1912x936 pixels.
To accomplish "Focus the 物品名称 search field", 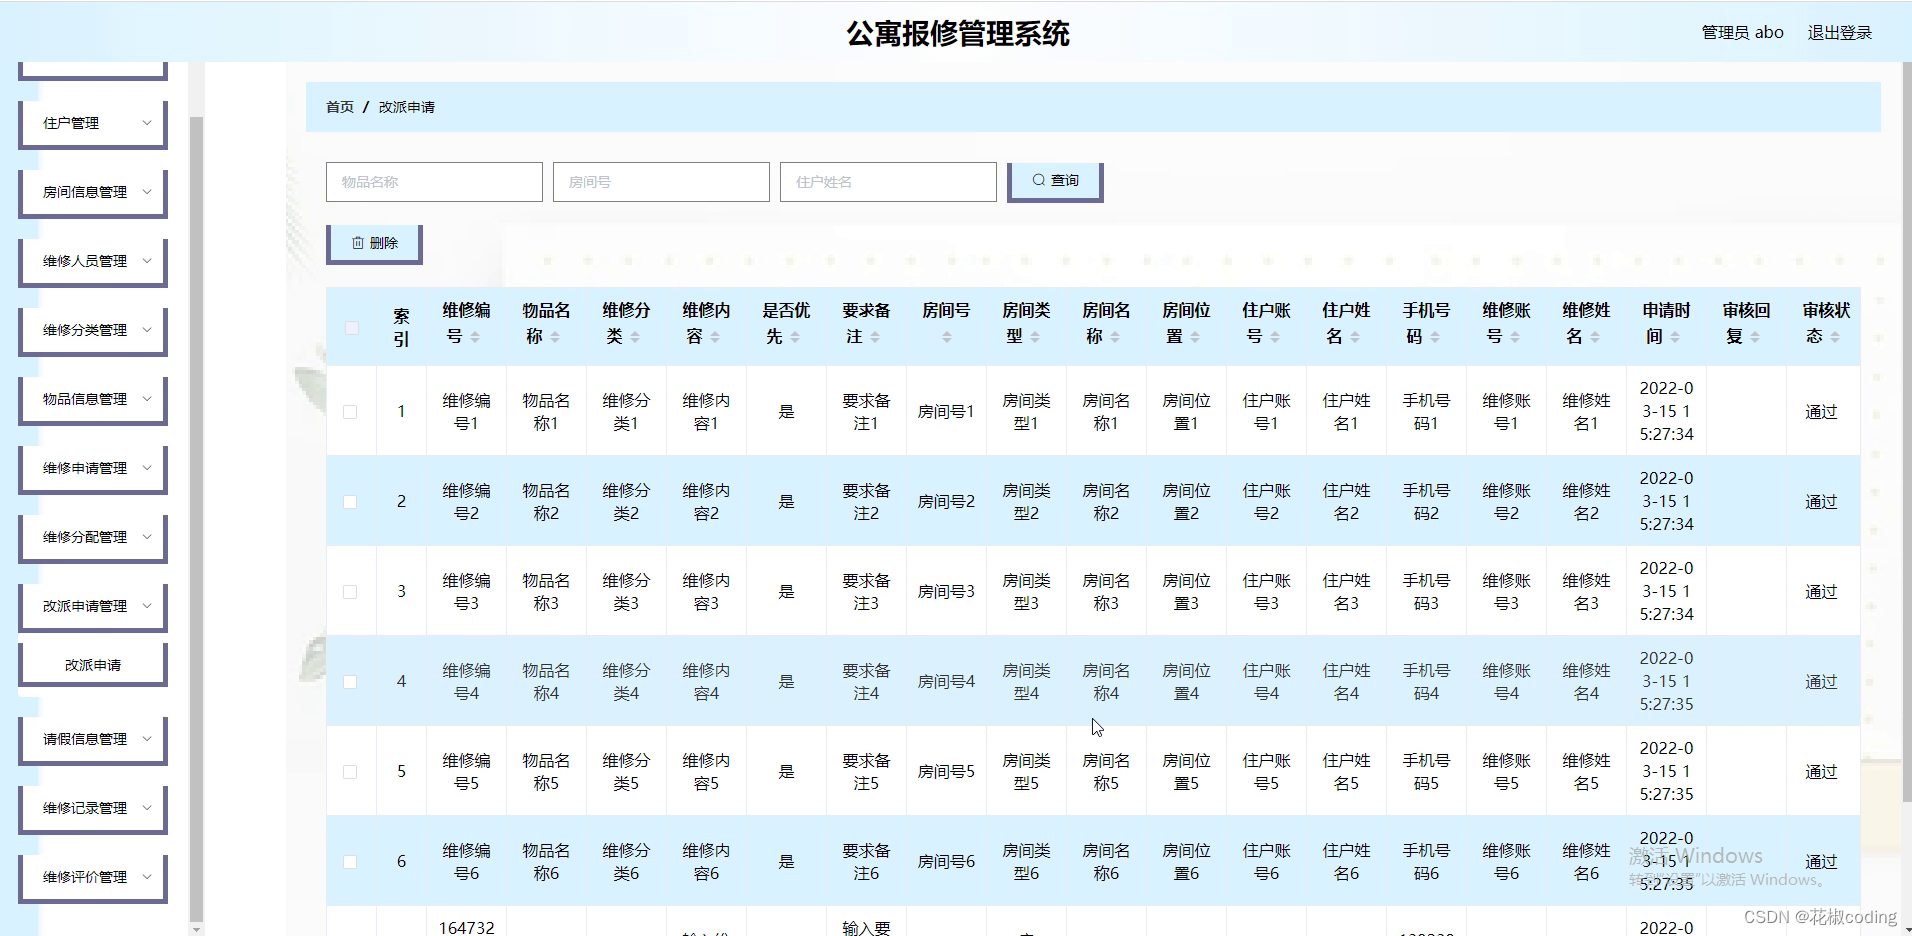I will pos(434,182).
